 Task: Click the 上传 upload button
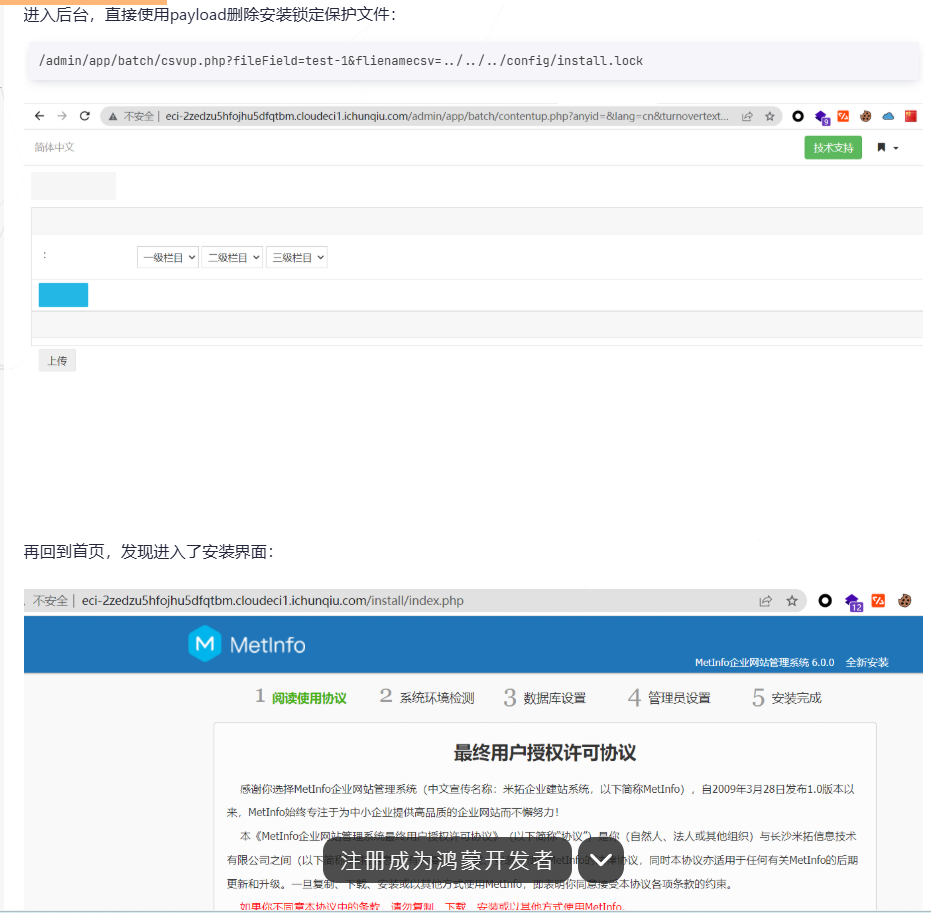pyautogui.click(x=57, y=360)
